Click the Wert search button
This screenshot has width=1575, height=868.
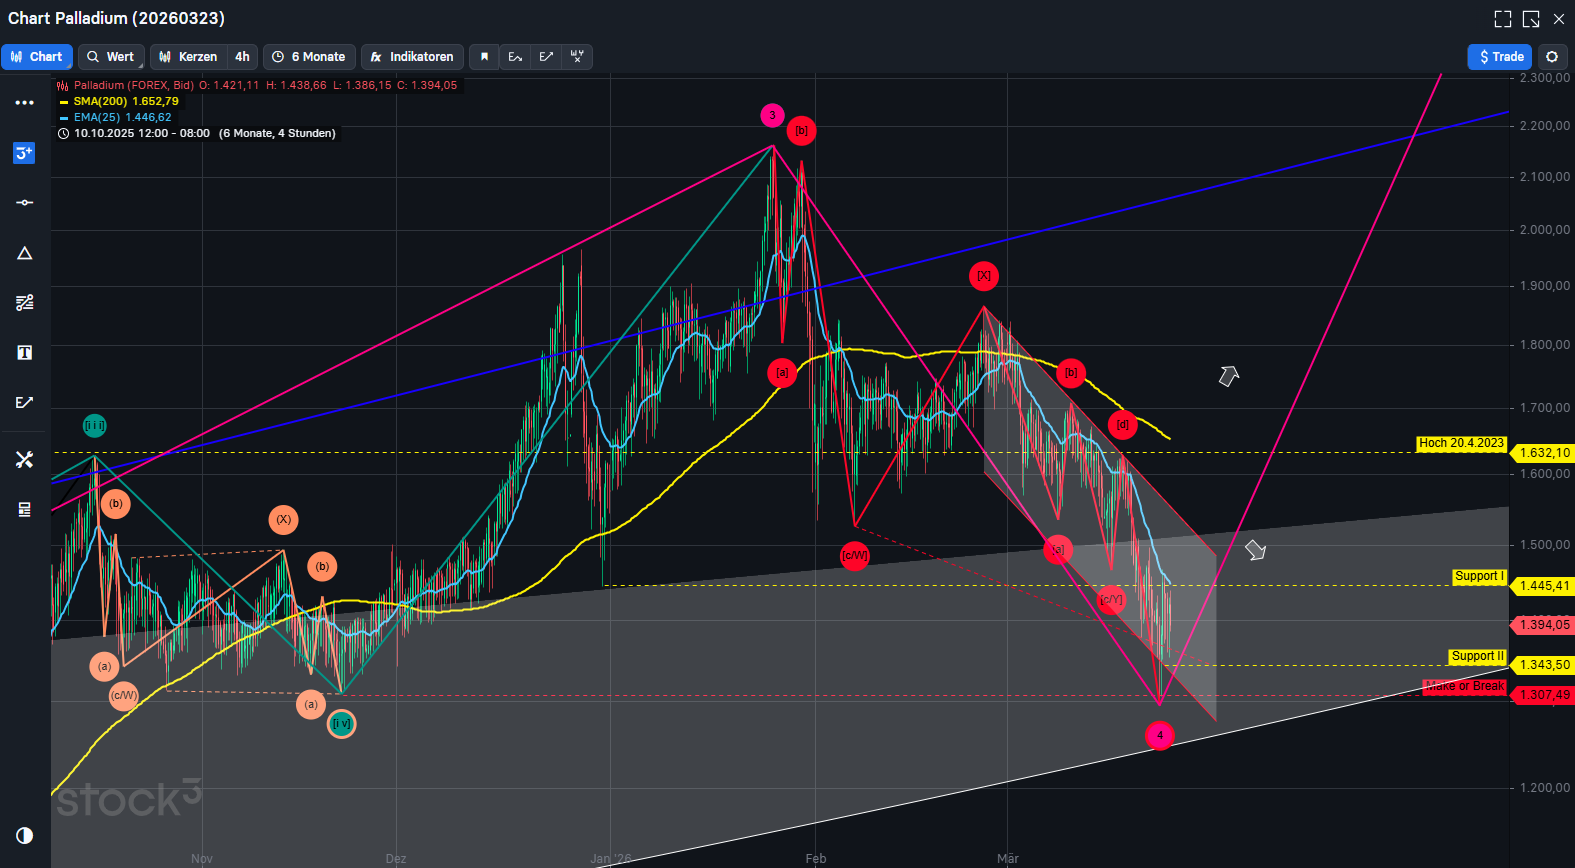[x=111, y=57]
